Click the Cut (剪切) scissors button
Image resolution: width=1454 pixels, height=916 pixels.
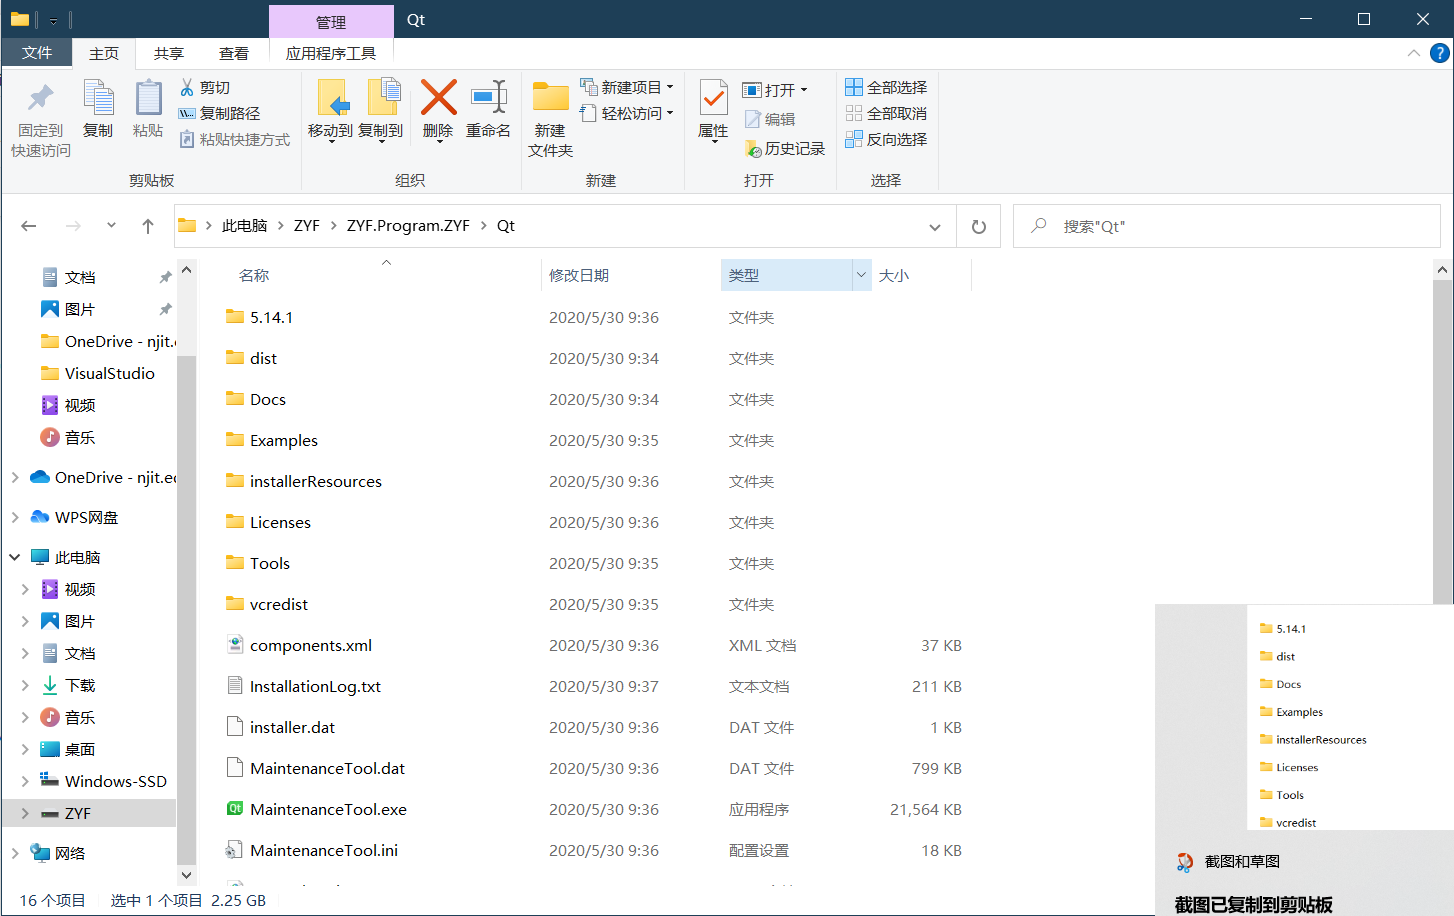[x=205, y=88]
